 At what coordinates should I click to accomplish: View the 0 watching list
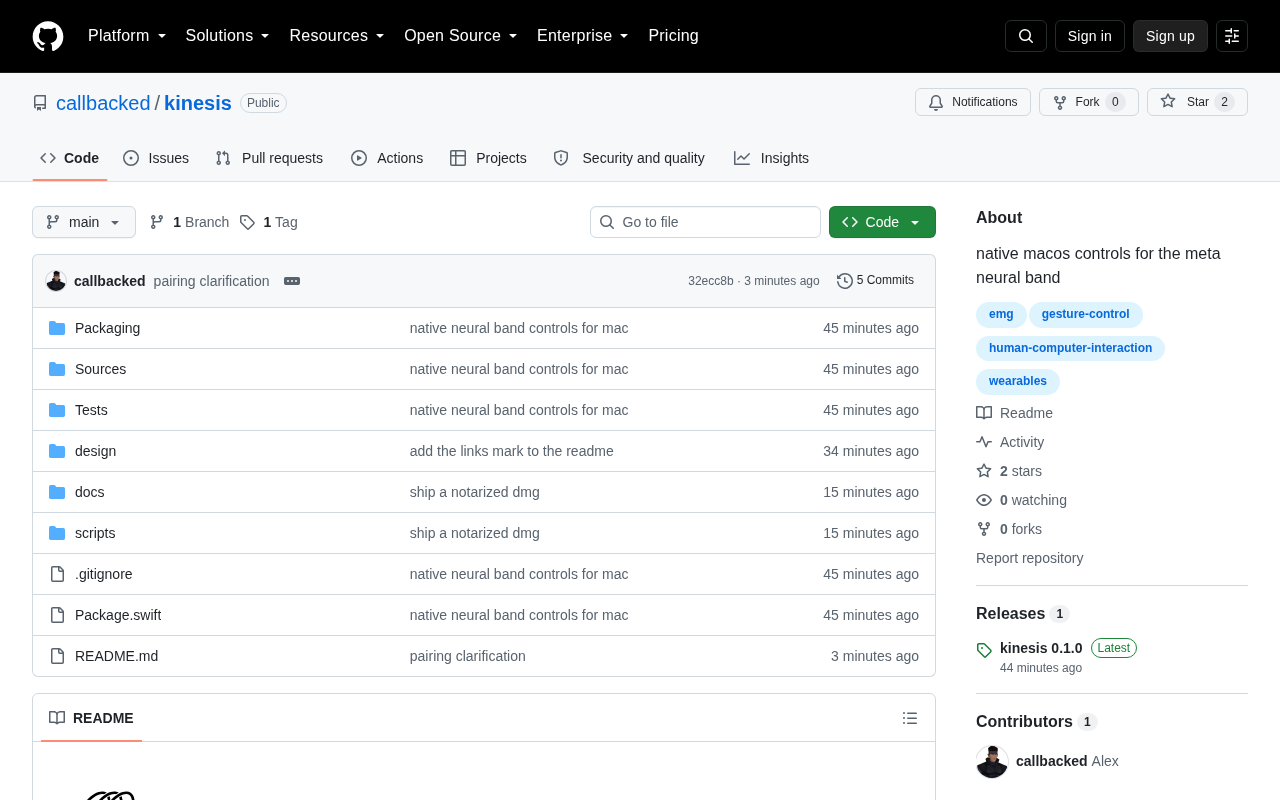coord(1022,500)
